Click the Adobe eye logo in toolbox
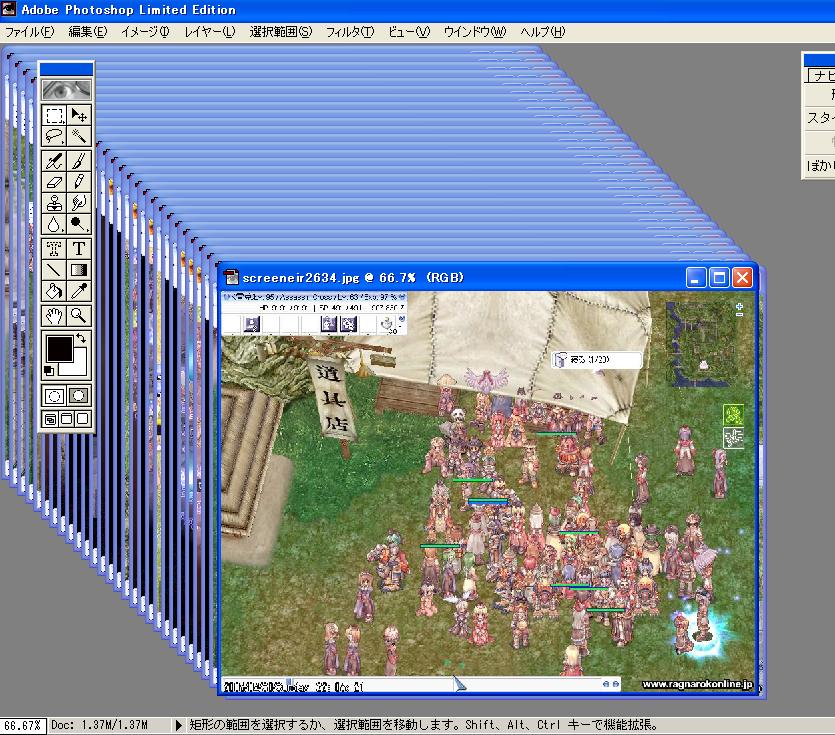The image size is (835, 735). coord(67,89)
